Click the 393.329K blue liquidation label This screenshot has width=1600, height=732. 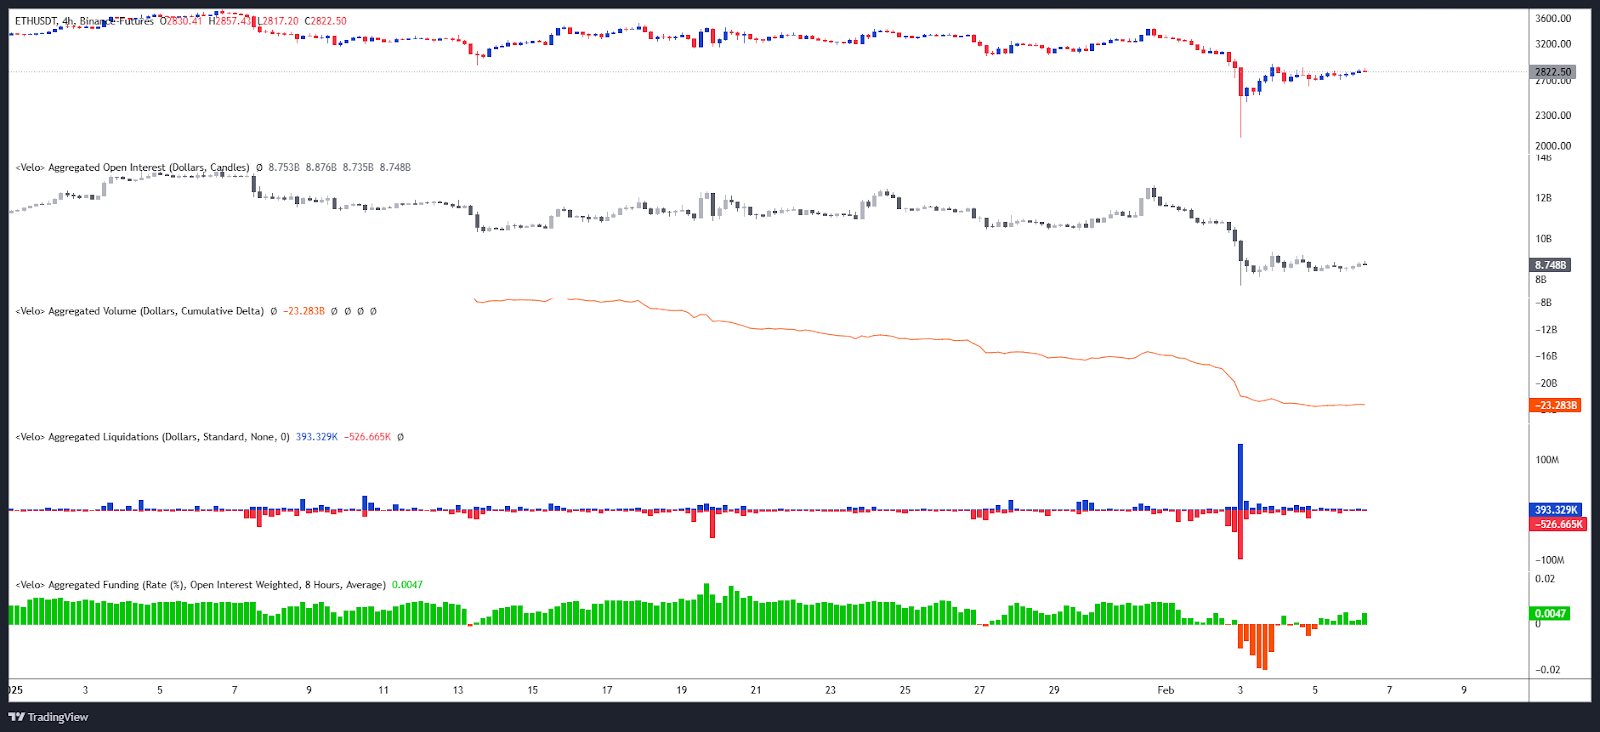[1556, 510]
